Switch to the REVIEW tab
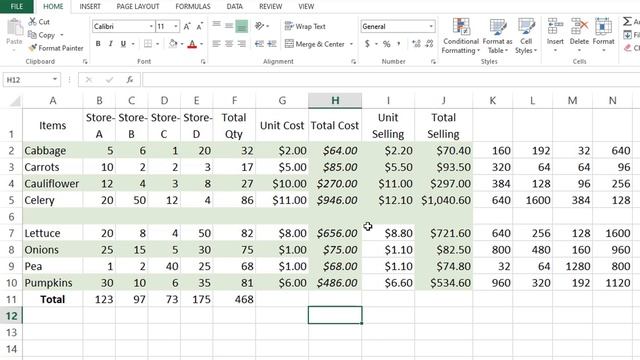 click(270, 7)
